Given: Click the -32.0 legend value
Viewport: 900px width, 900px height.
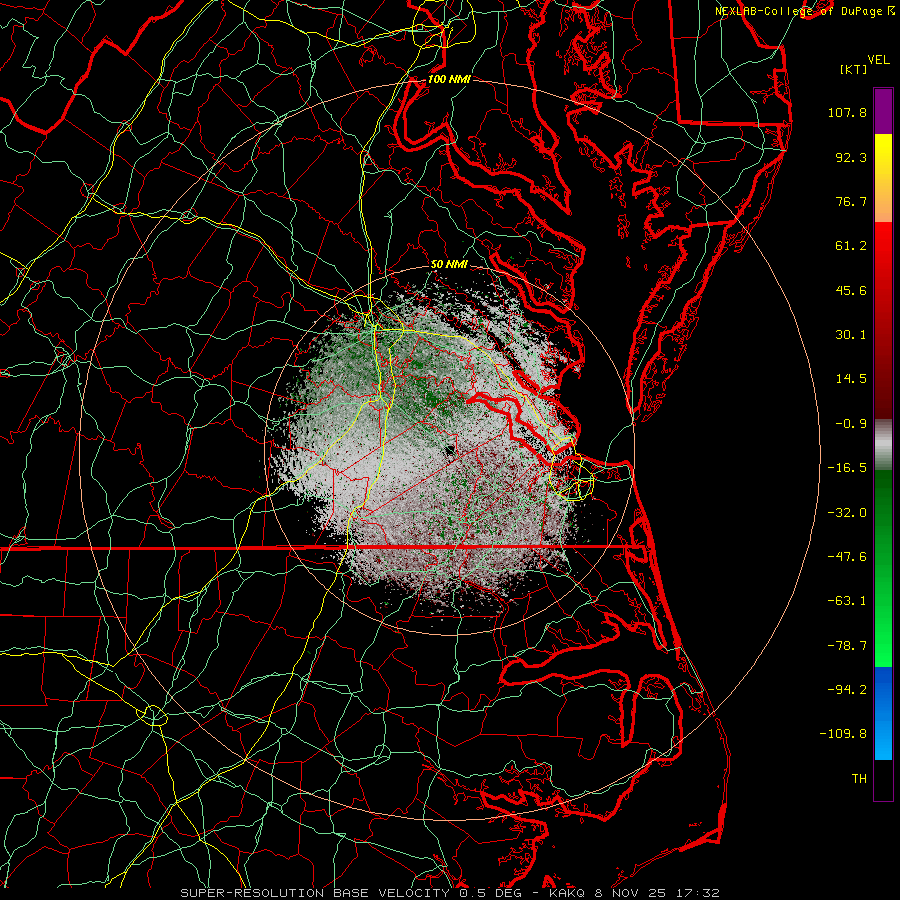Looking at the screenshot, I should 847,513.
